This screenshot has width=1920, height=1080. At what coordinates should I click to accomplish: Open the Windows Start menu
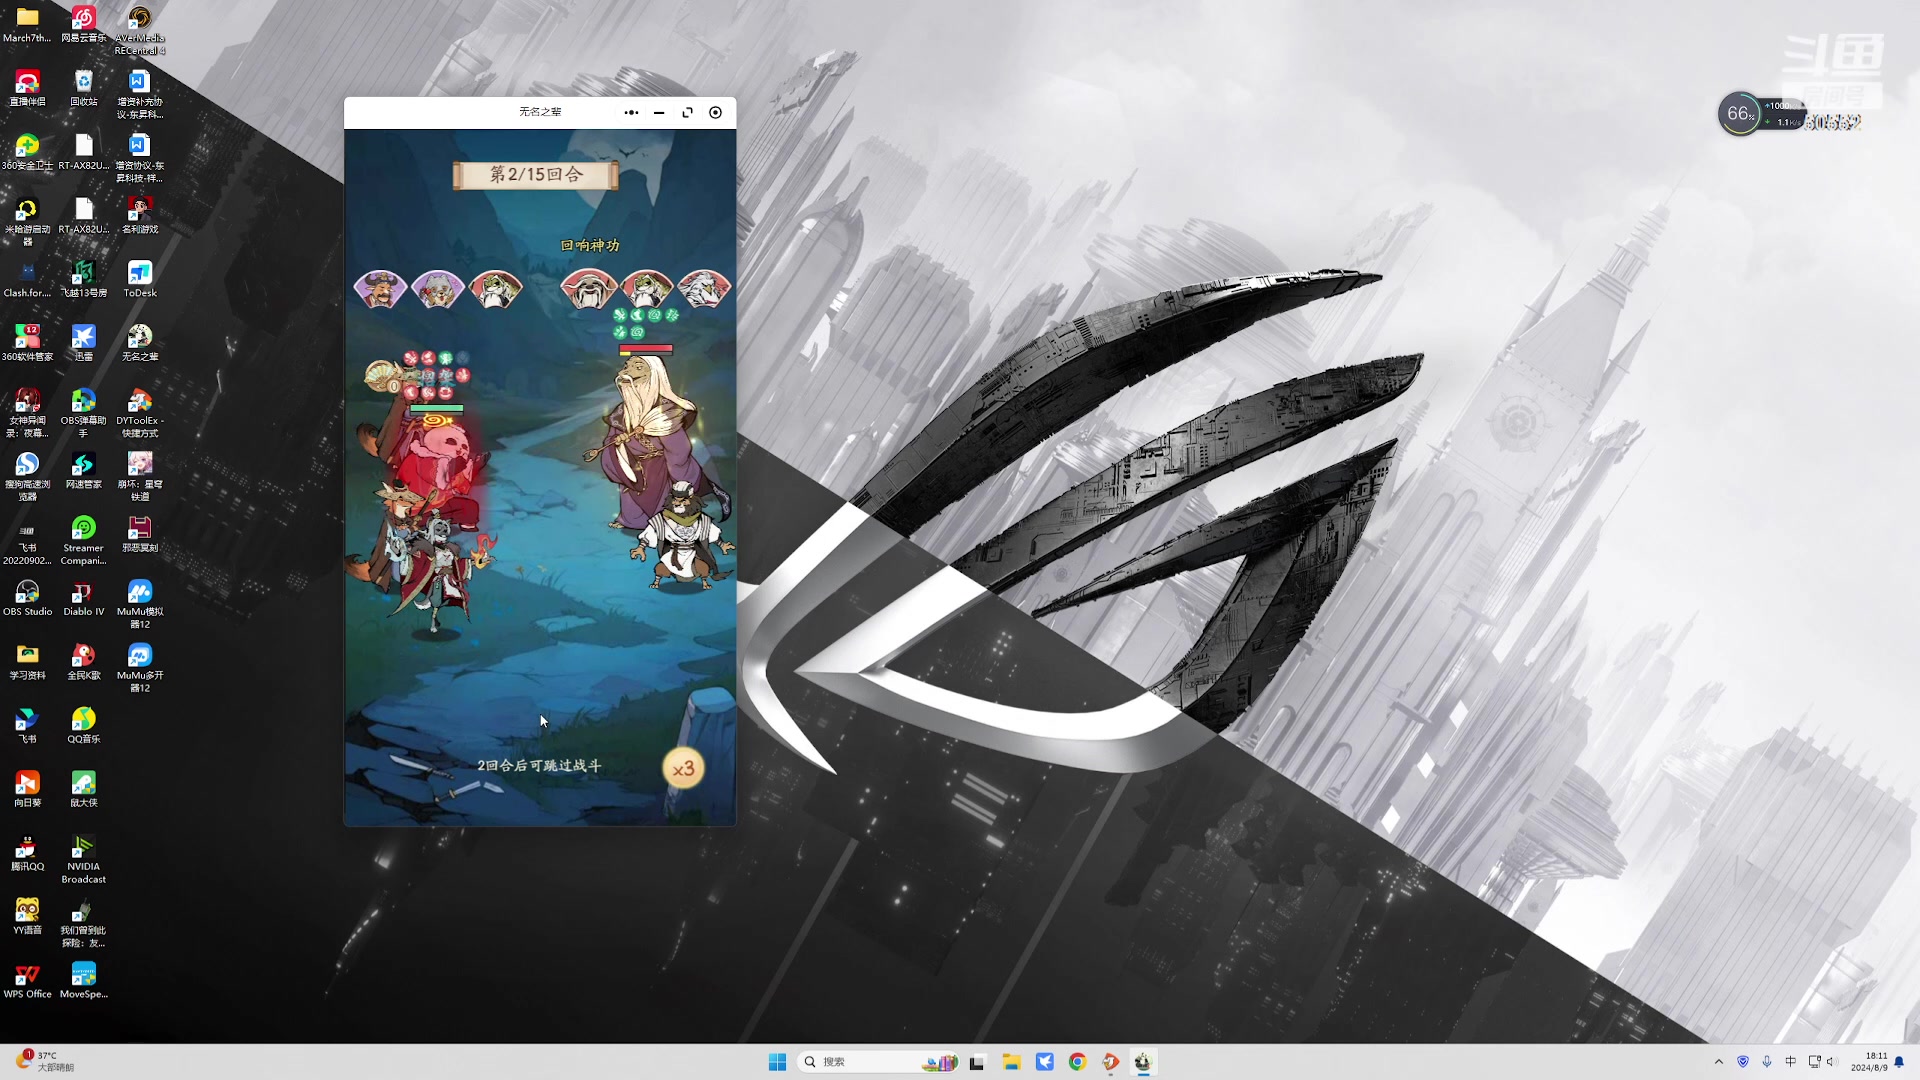(777, 1062)
